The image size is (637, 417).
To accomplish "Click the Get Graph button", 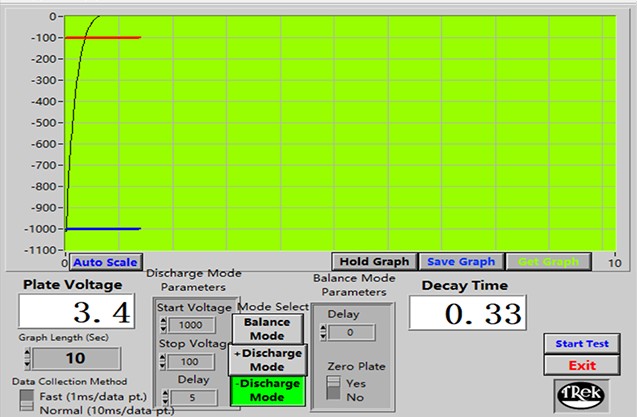I will pos(548,262).
